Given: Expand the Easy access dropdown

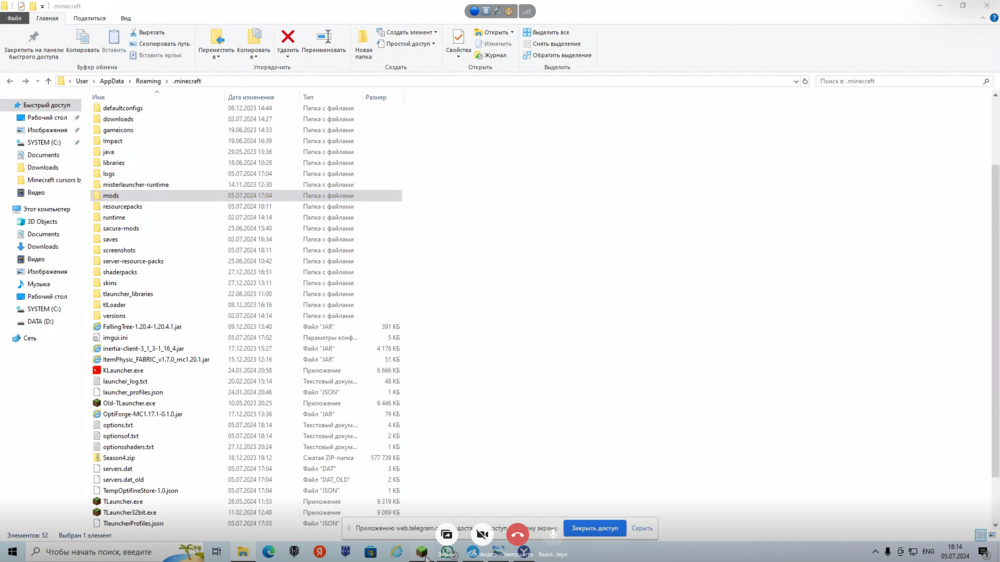Looking at the screenshot, I should point(434,43).
